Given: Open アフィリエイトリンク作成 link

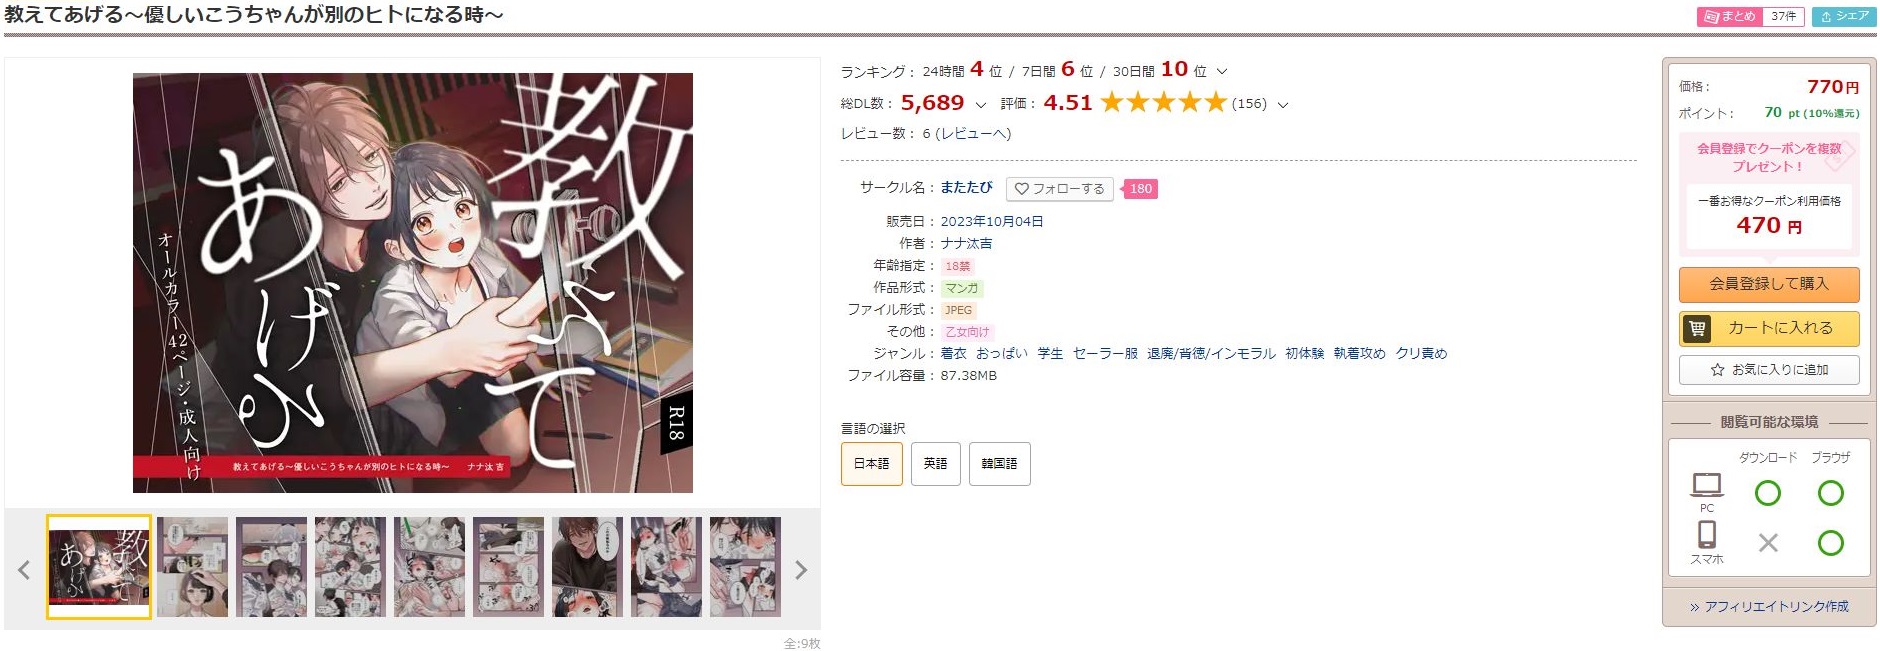Looking at the screenshot, I should coord(1768,607).
